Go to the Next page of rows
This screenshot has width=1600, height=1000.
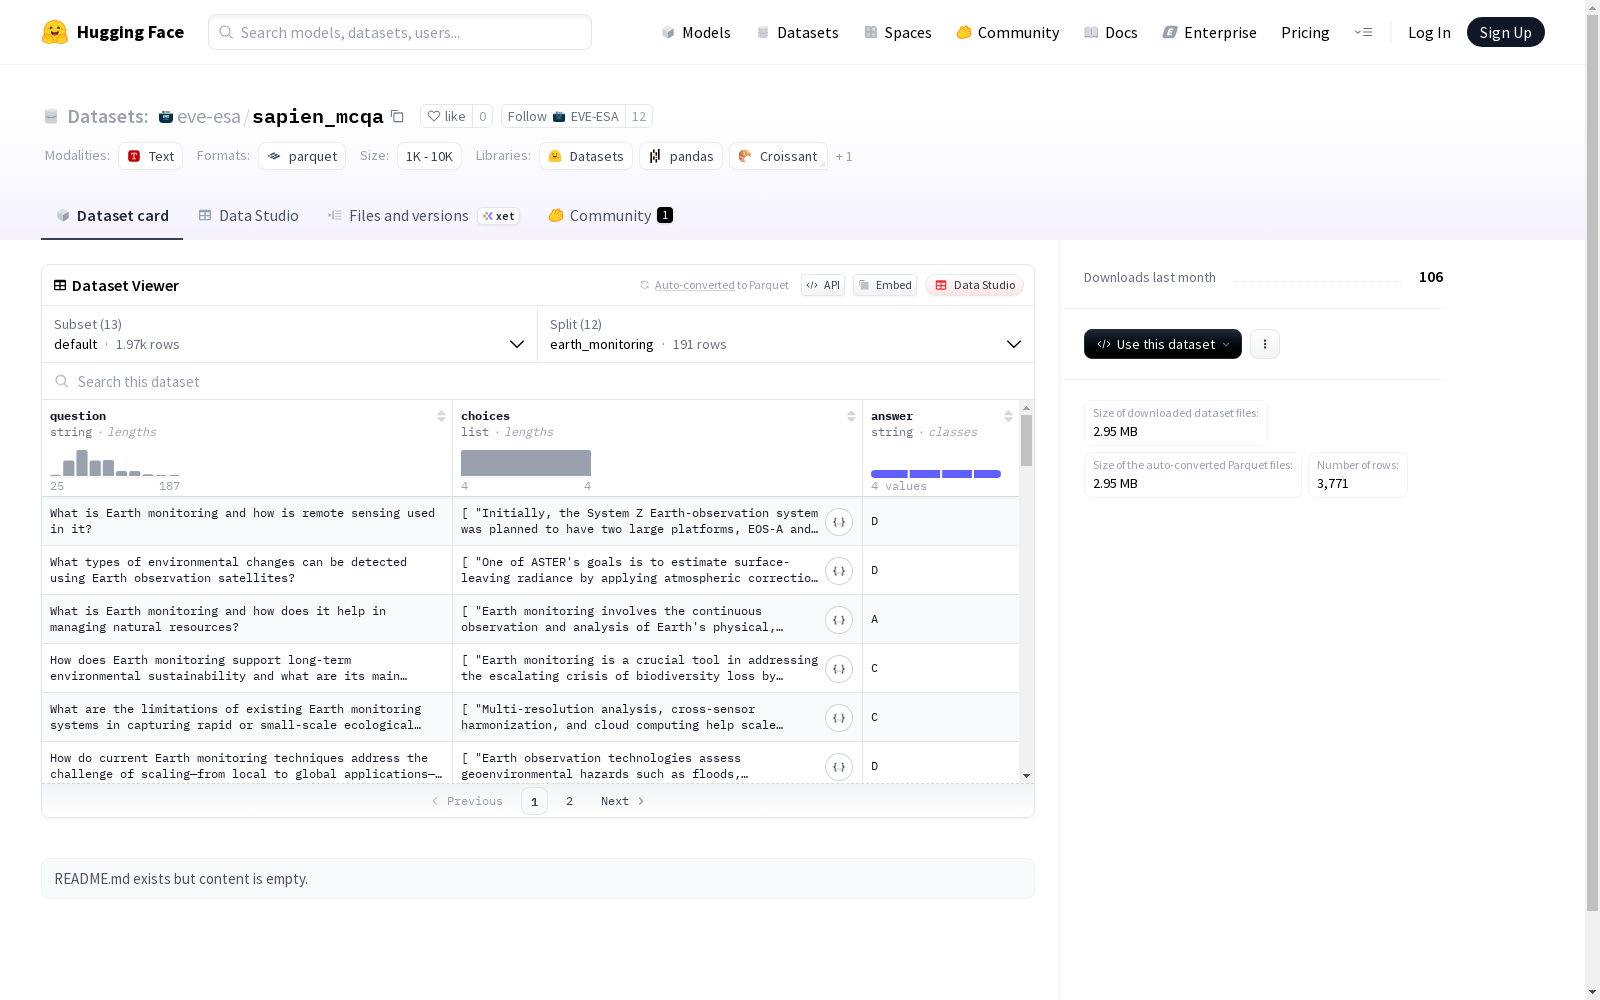click(x=622, y=801)
